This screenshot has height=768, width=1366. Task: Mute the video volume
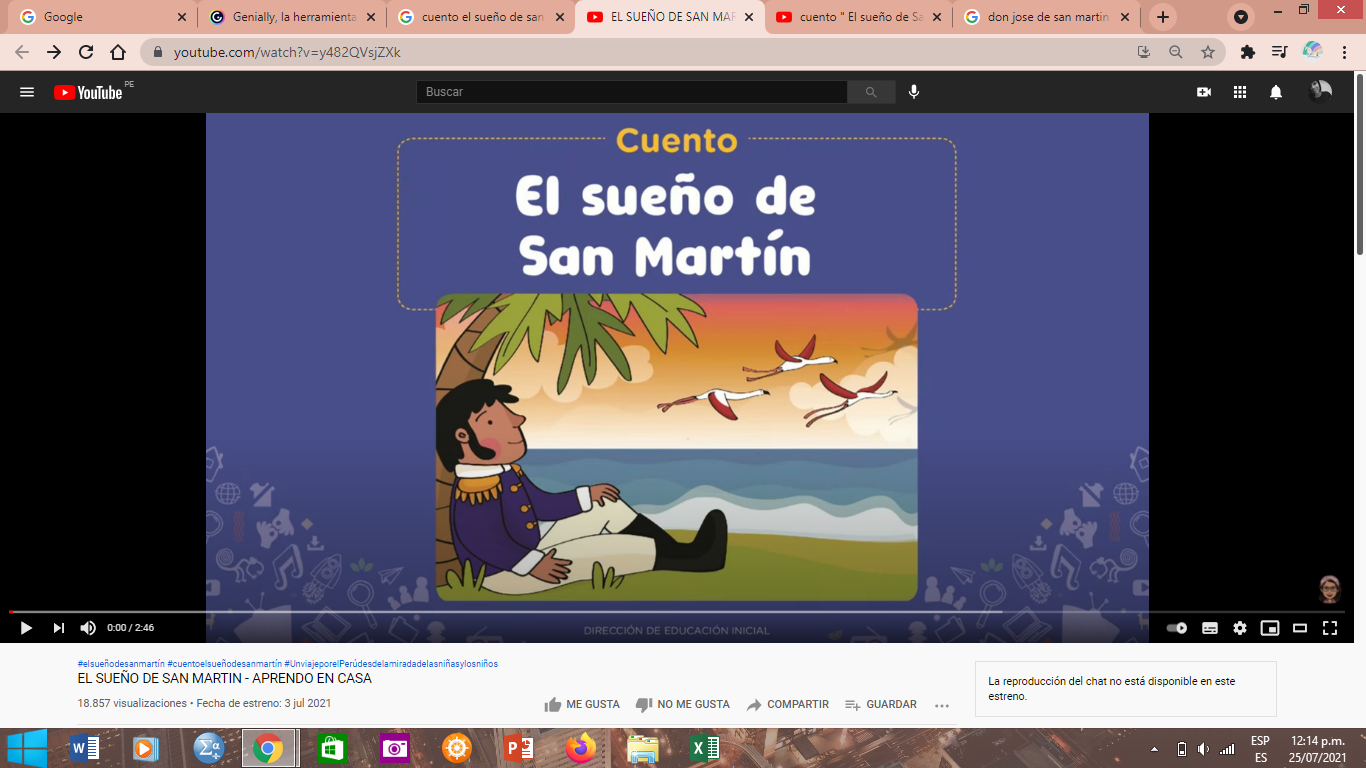88,628
